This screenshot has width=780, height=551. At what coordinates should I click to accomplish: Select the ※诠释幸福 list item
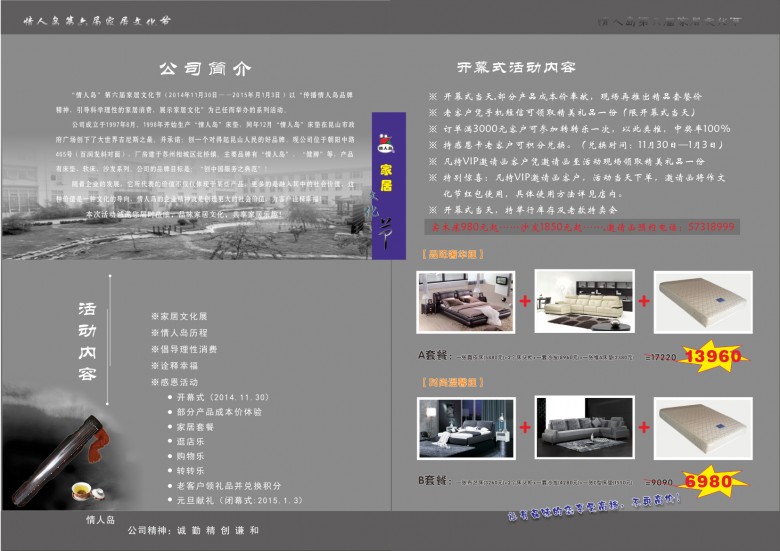click(175, 366)
